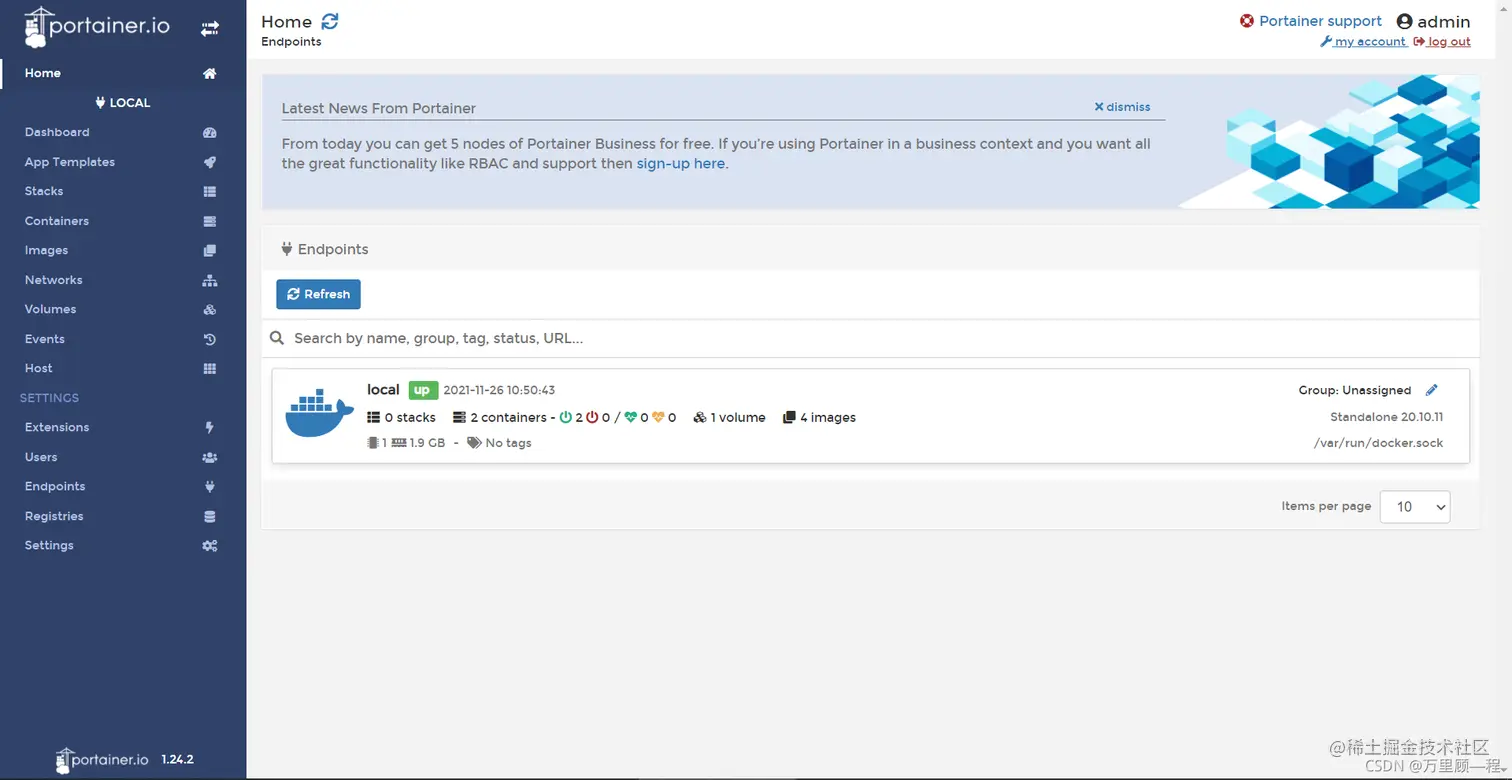The height and width of the screenshot is (780, 1512).
Task: Open Images page in the sidebar
Action: tap(46, 250)
